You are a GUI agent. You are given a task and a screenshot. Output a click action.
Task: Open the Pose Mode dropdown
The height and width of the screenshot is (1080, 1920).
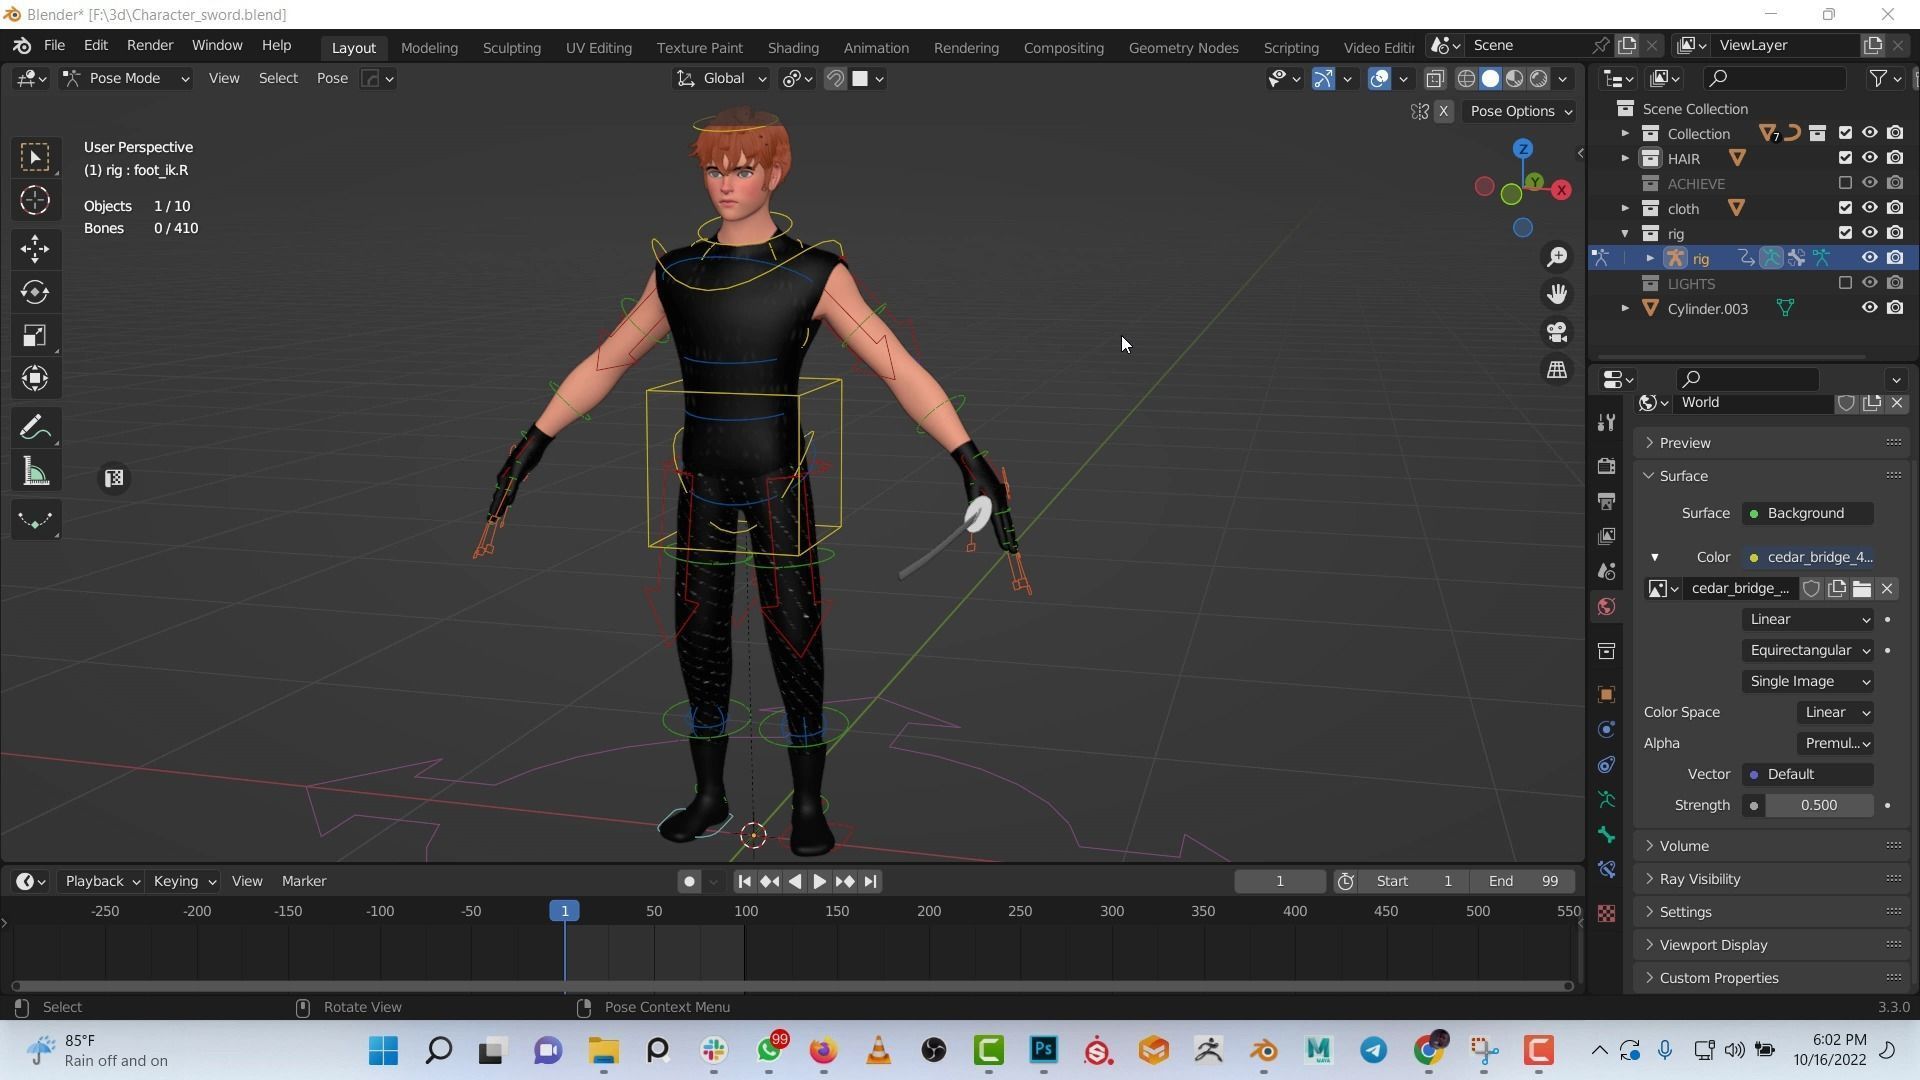click(126, 79)
